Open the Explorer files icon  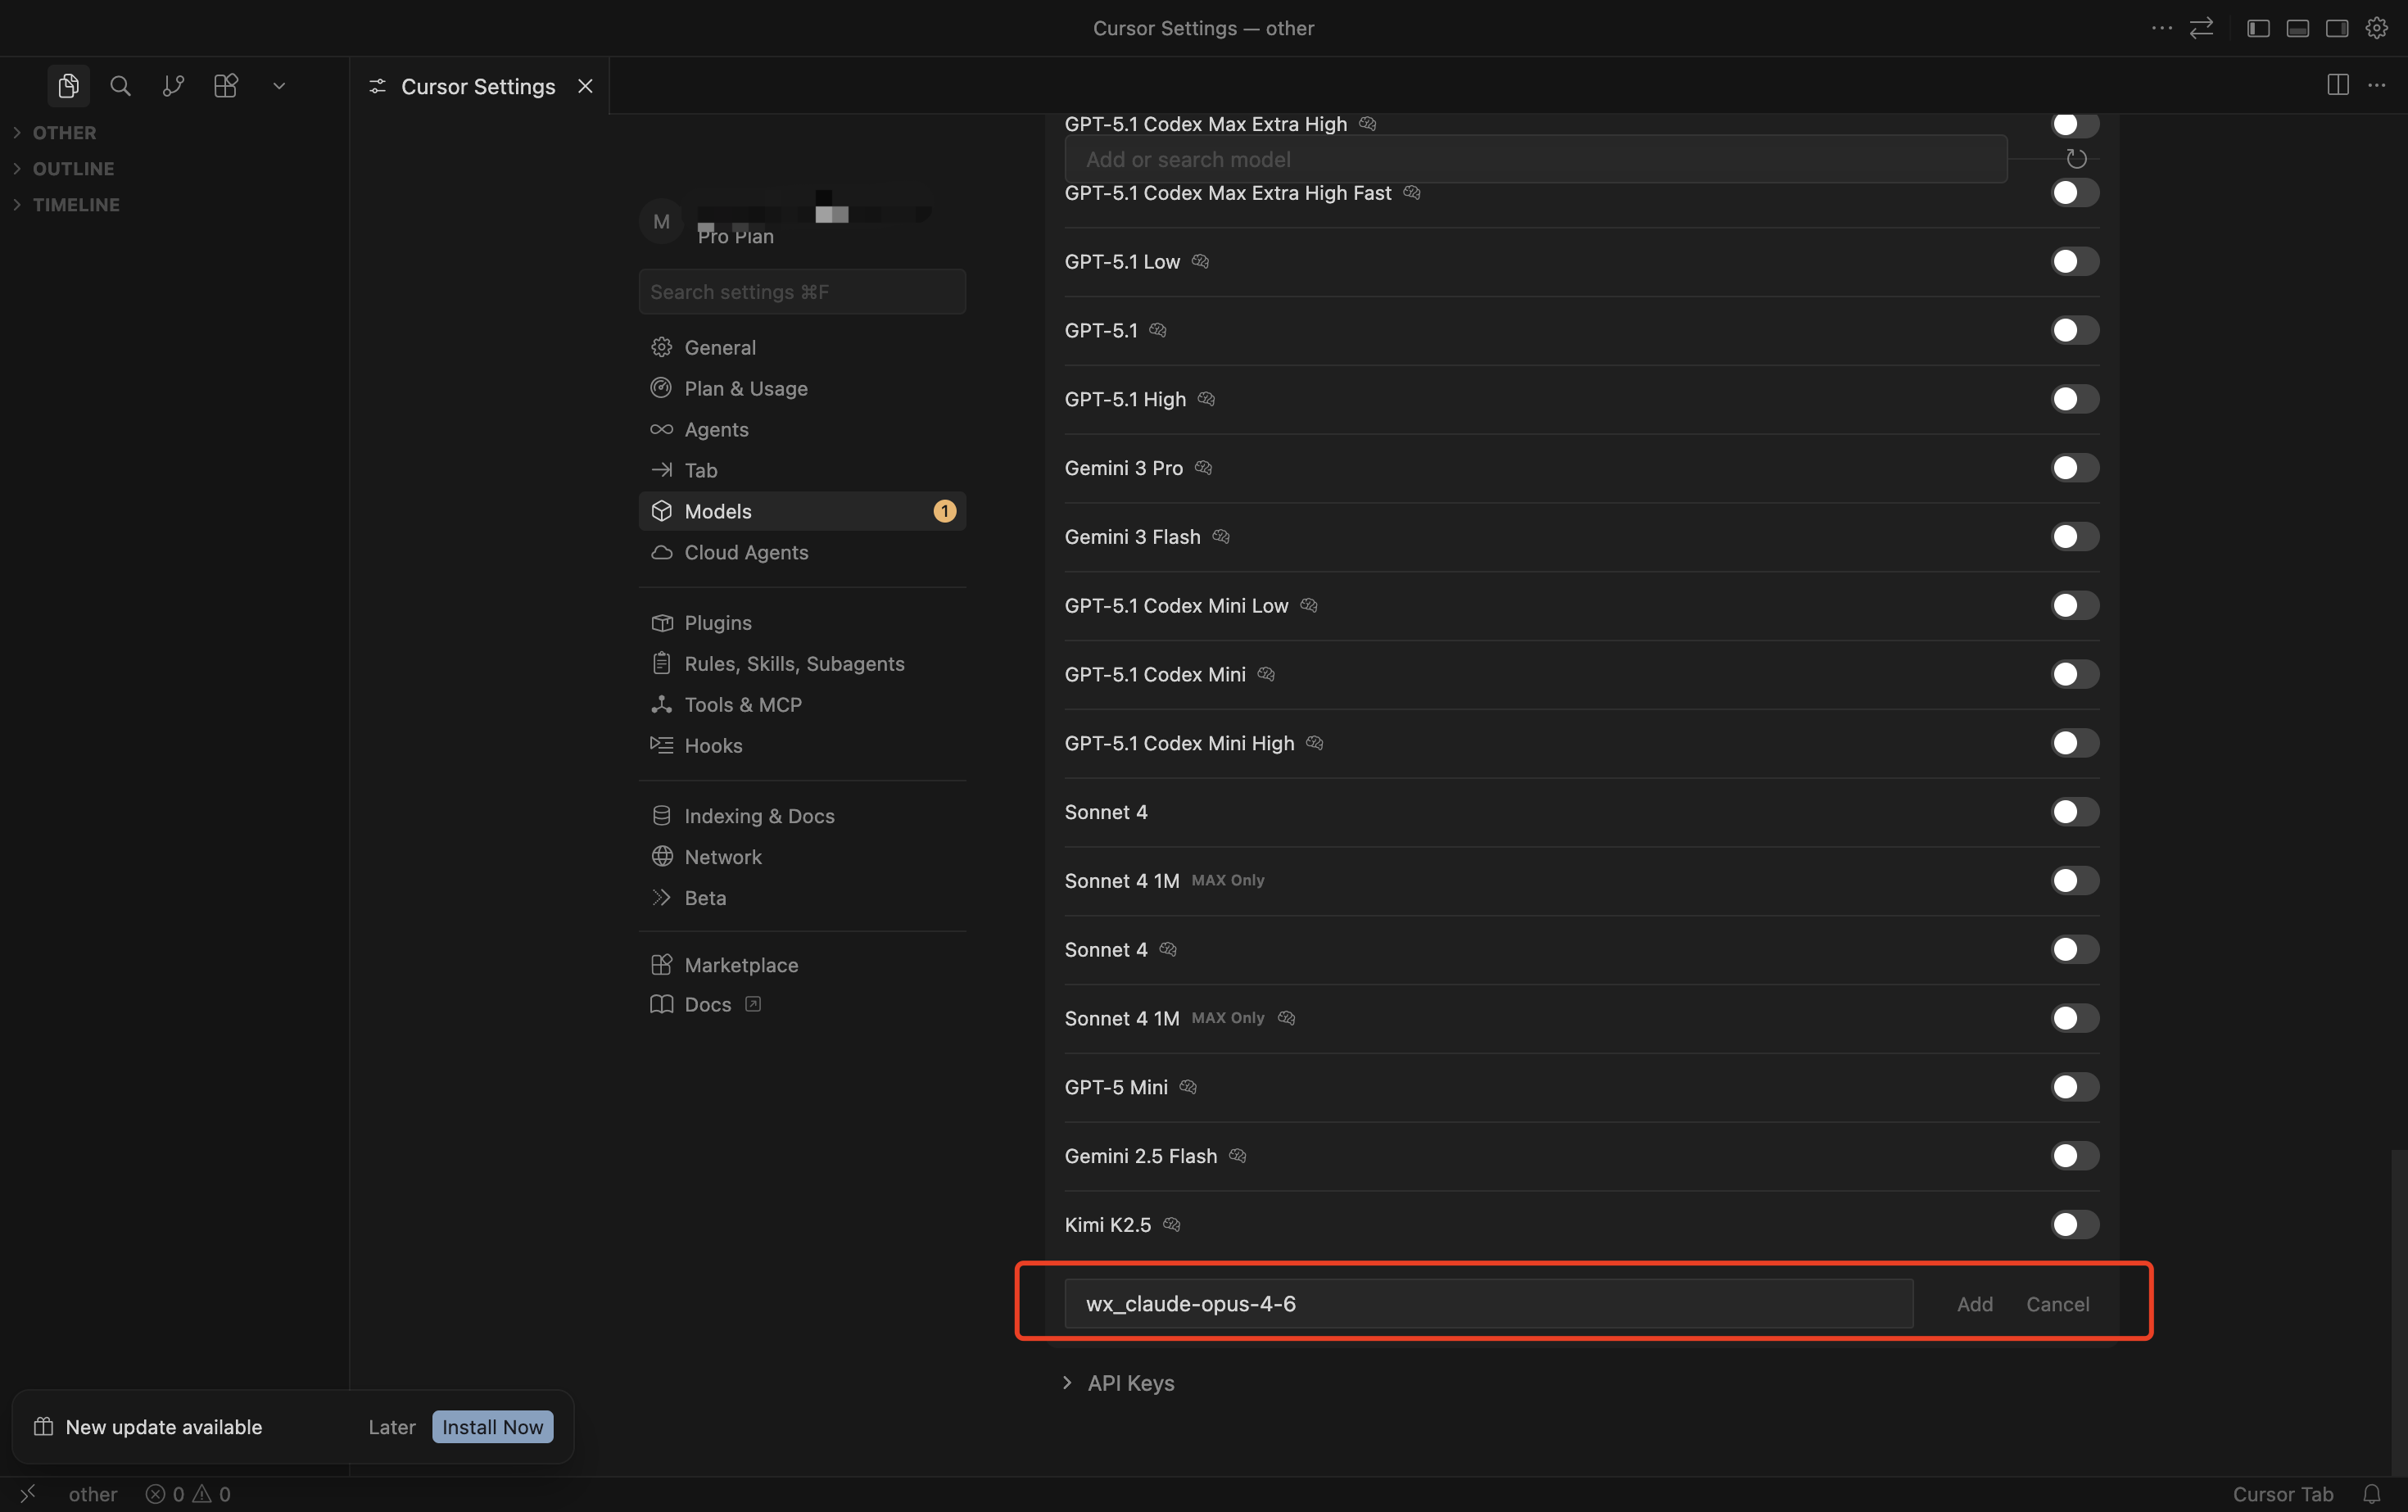click(68, 86)
